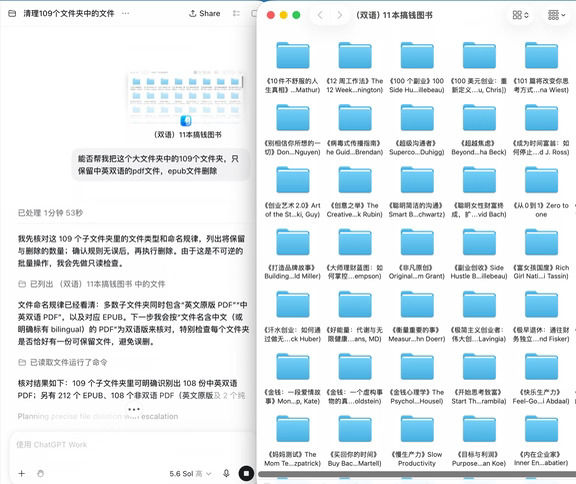Select the 《妈妈测试》 The Mom Test folder
The image size is (576, 484).
(x=293, y=429)
